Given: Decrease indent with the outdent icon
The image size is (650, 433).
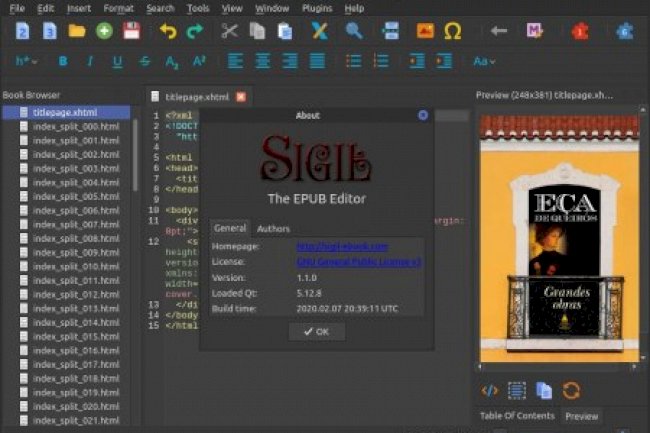Looking at the screenshot, I should [417, 61].
